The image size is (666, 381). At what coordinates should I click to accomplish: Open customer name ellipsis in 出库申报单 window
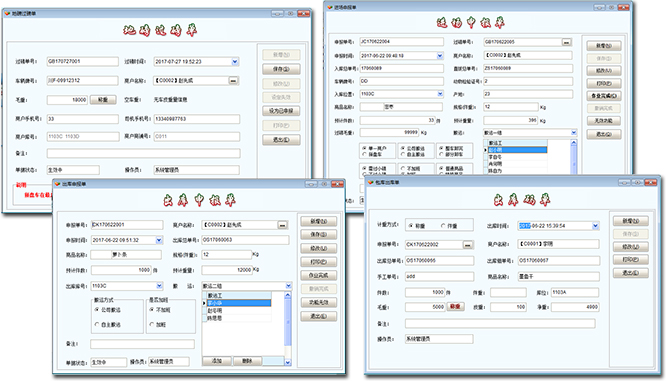point(282,225)
